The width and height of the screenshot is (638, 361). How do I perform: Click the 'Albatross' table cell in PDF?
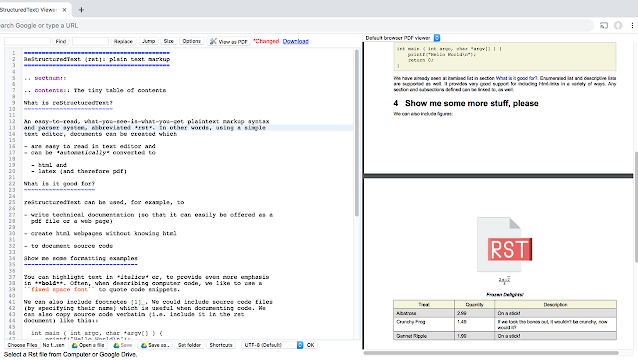[x=424, y=313]
